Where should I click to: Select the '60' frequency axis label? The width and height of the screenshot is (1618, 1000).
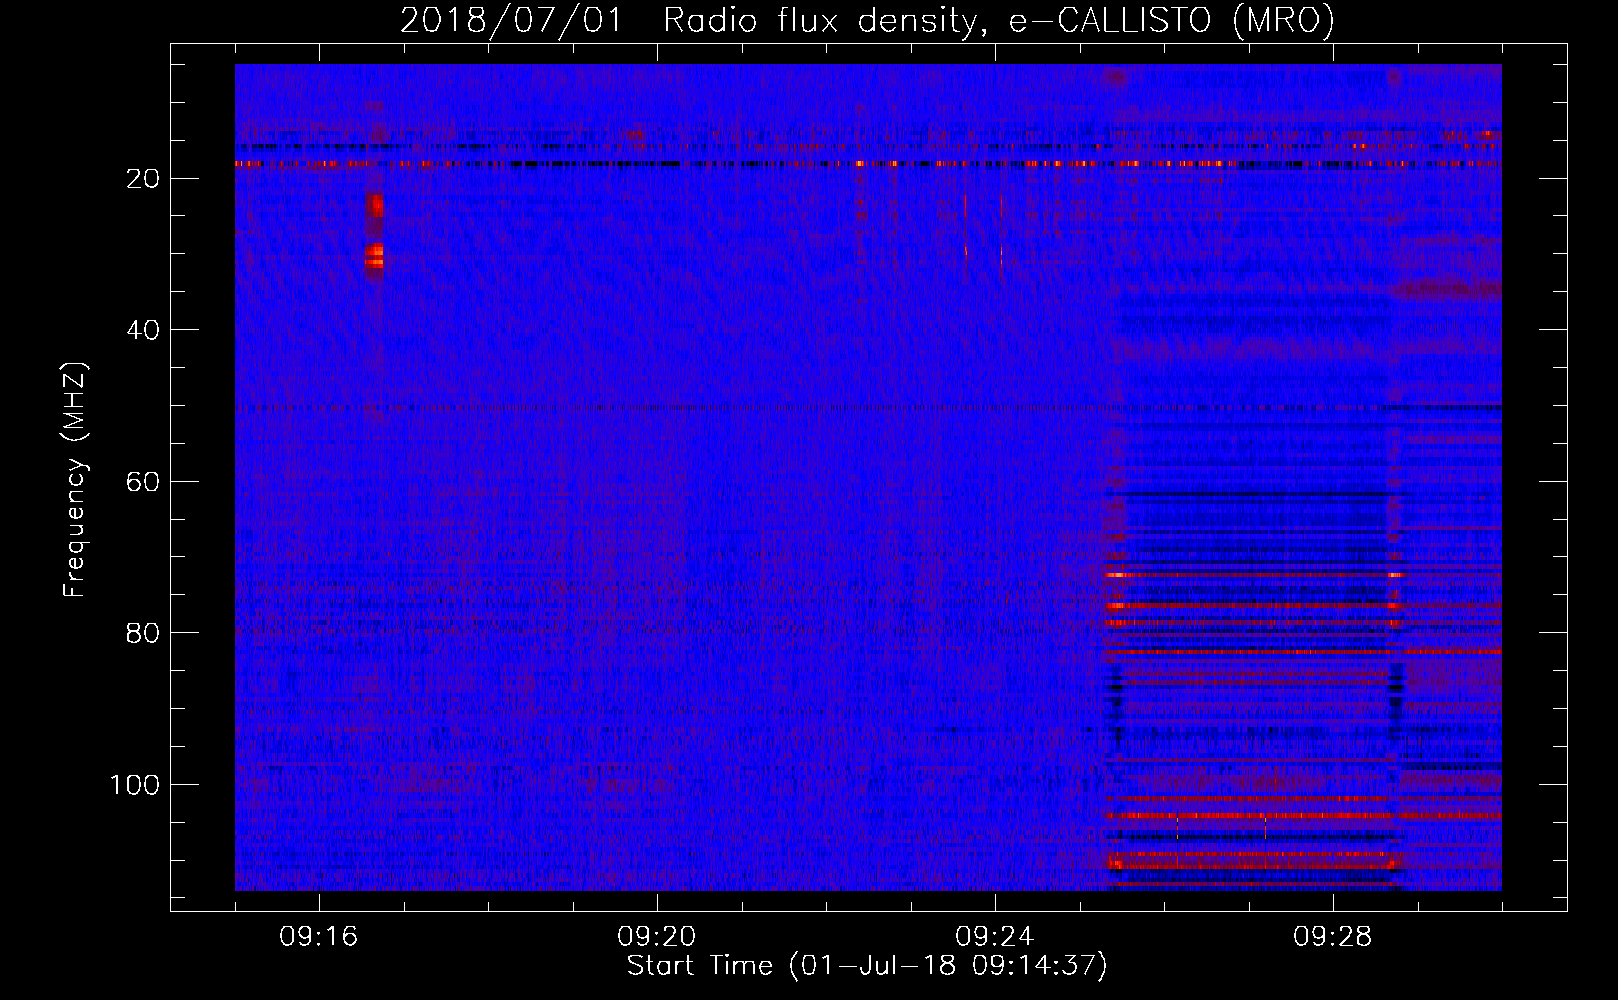click(143, 482)
